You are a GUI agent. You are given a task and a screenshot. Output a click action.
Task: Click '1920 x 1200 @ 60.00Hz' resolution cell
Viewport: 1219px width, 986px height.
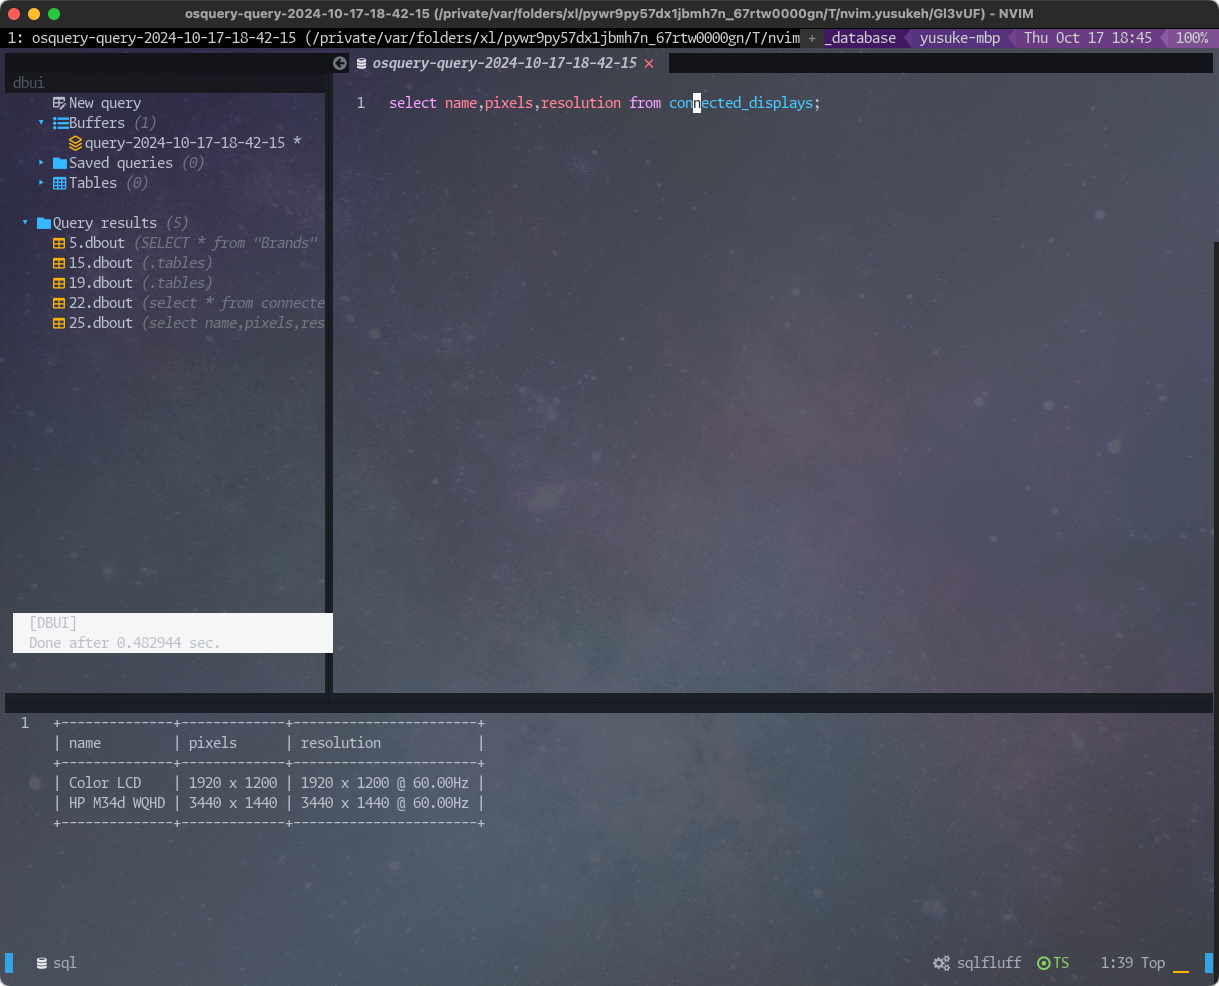[385, 783]
